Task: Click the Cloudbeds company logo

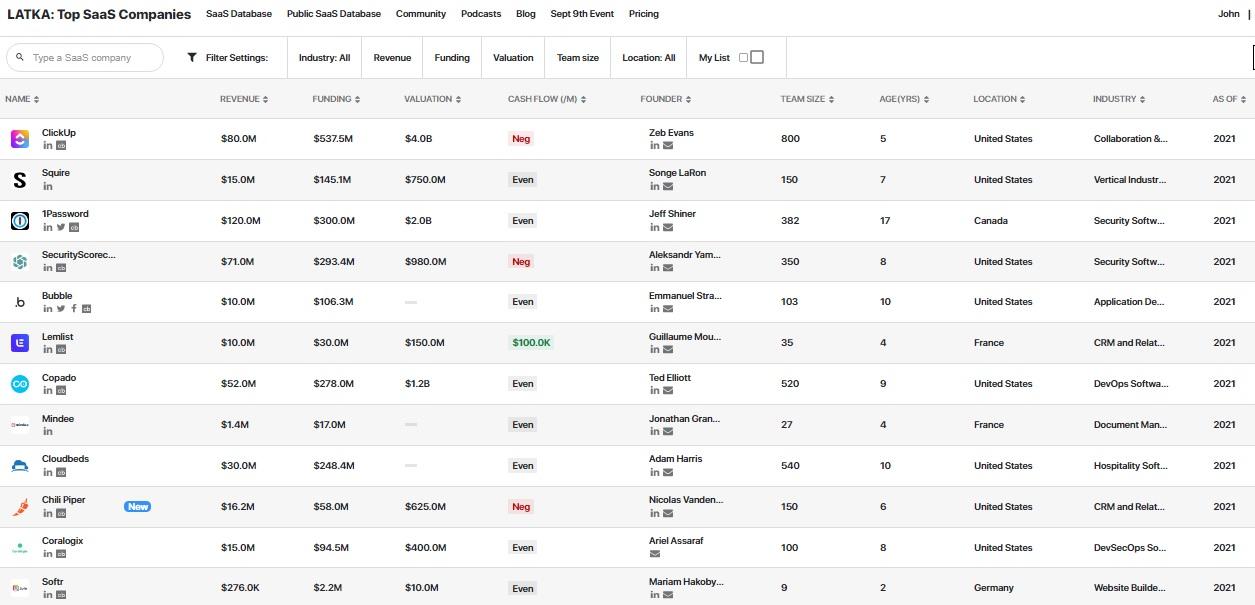Action: click(20, 466)
